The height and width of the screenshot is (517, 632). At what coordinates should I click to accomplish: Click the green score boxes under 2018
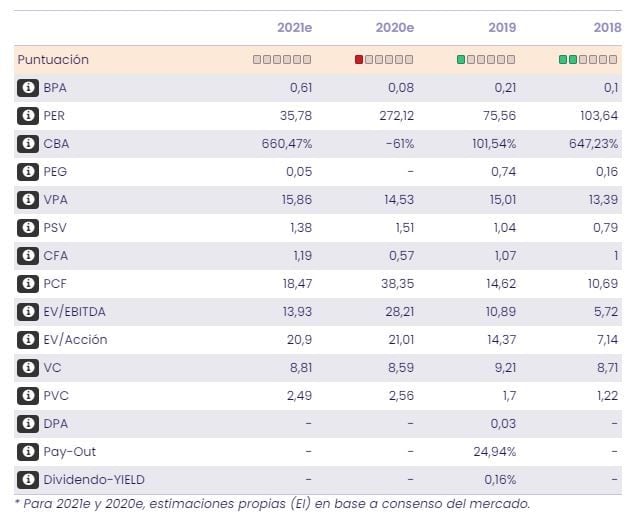[x=568, y=60]
